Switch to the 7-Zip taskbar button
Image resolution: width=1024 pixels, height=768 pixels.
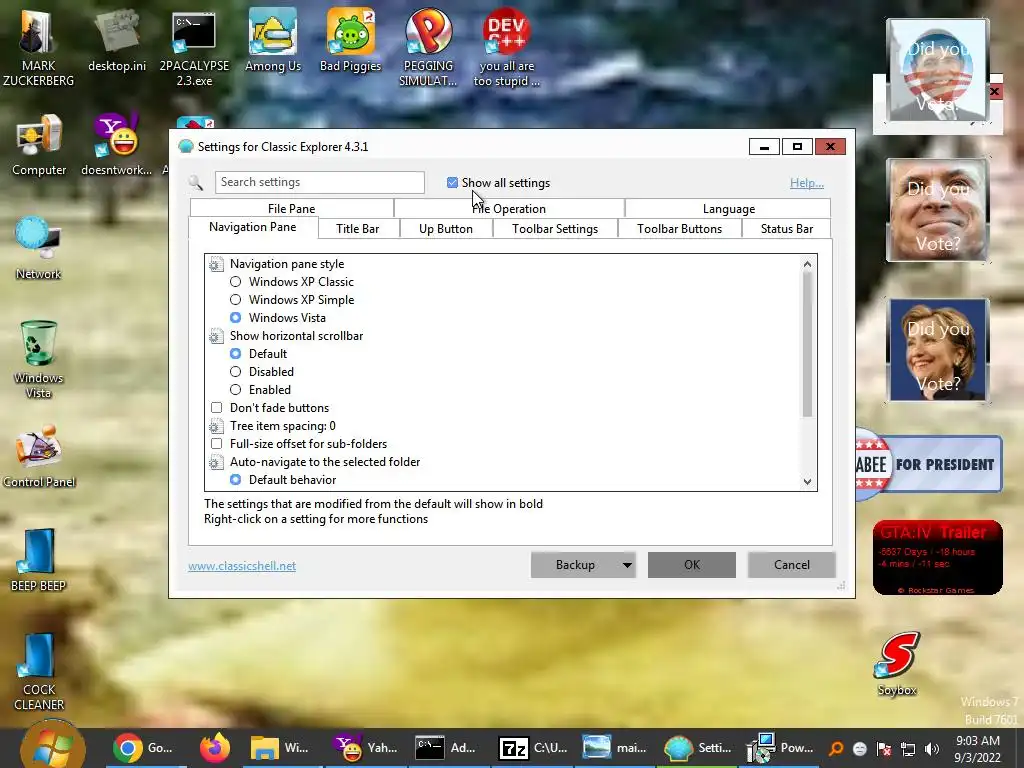[x=532, y=748]
